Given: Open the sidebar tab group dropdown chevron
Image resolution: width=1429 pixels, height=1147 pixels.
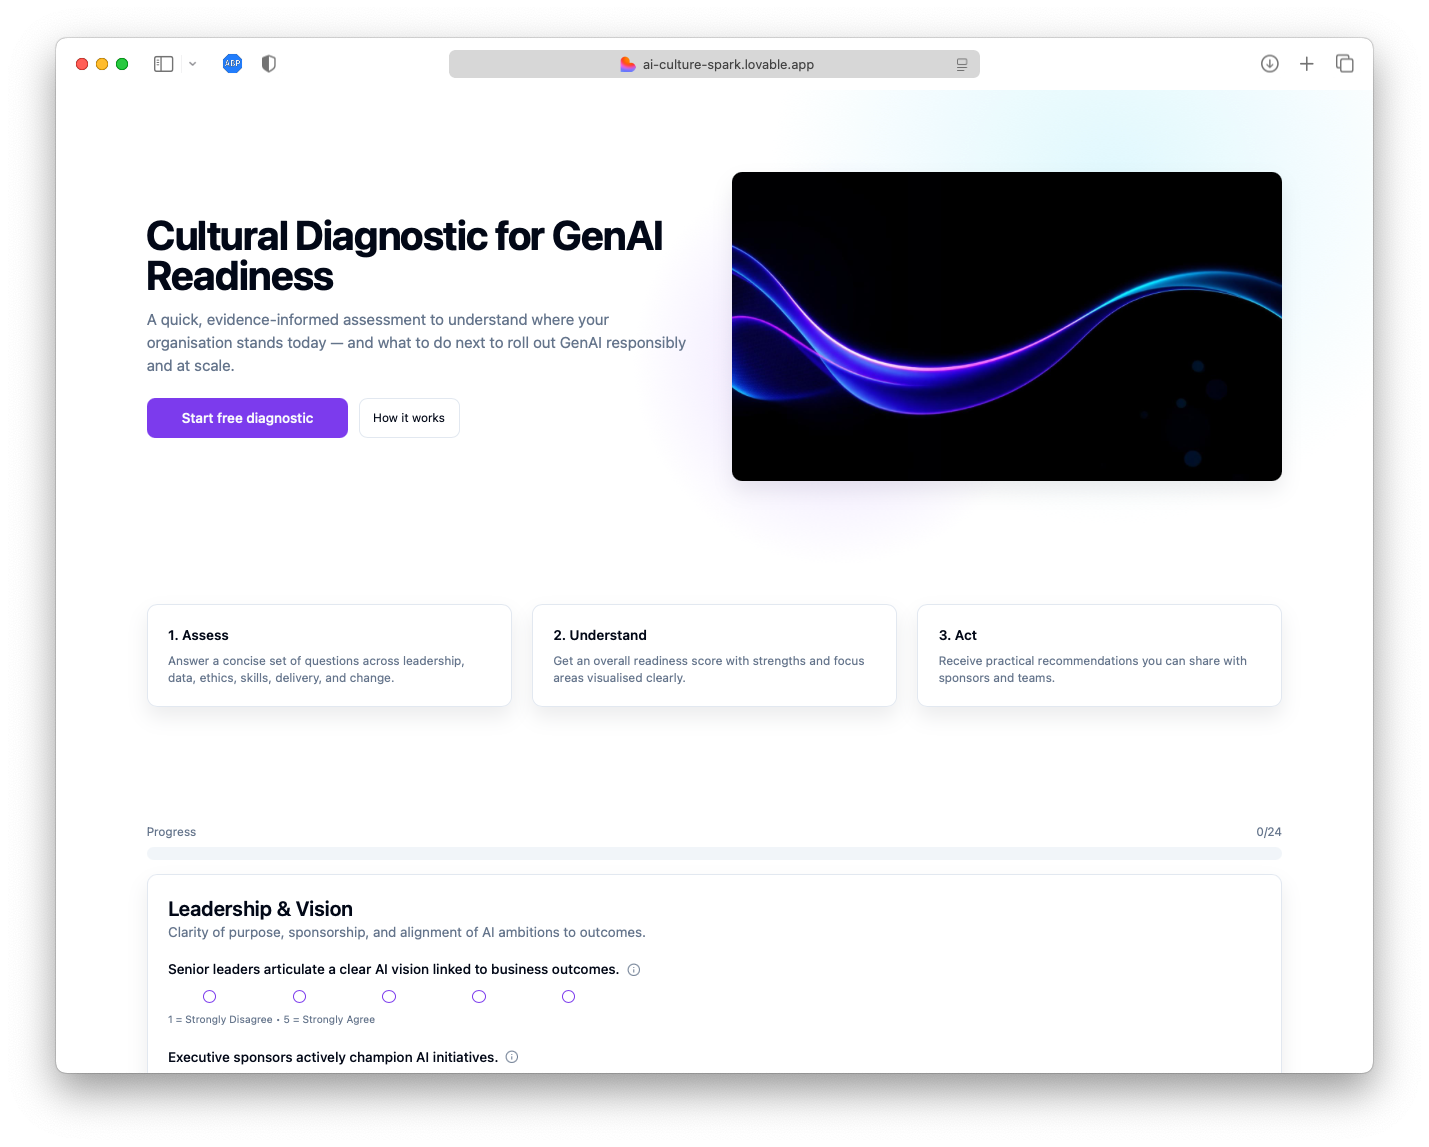Looking at the screenshot, I should (192, 64).
